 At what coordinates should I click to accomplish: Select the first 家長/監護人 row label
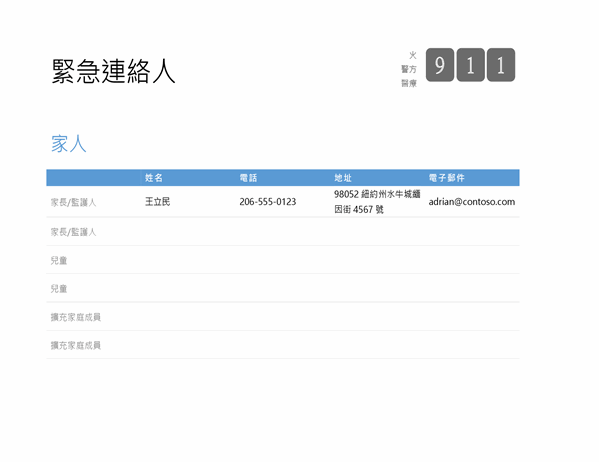pos(74,202)
